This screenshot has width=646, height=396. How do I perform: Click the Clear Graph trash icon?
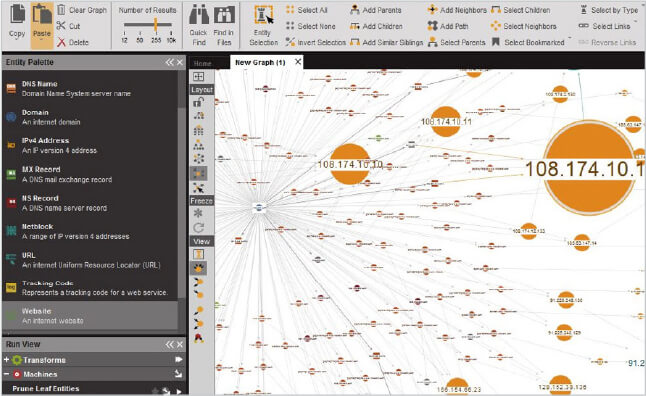(x=61, y=10)
